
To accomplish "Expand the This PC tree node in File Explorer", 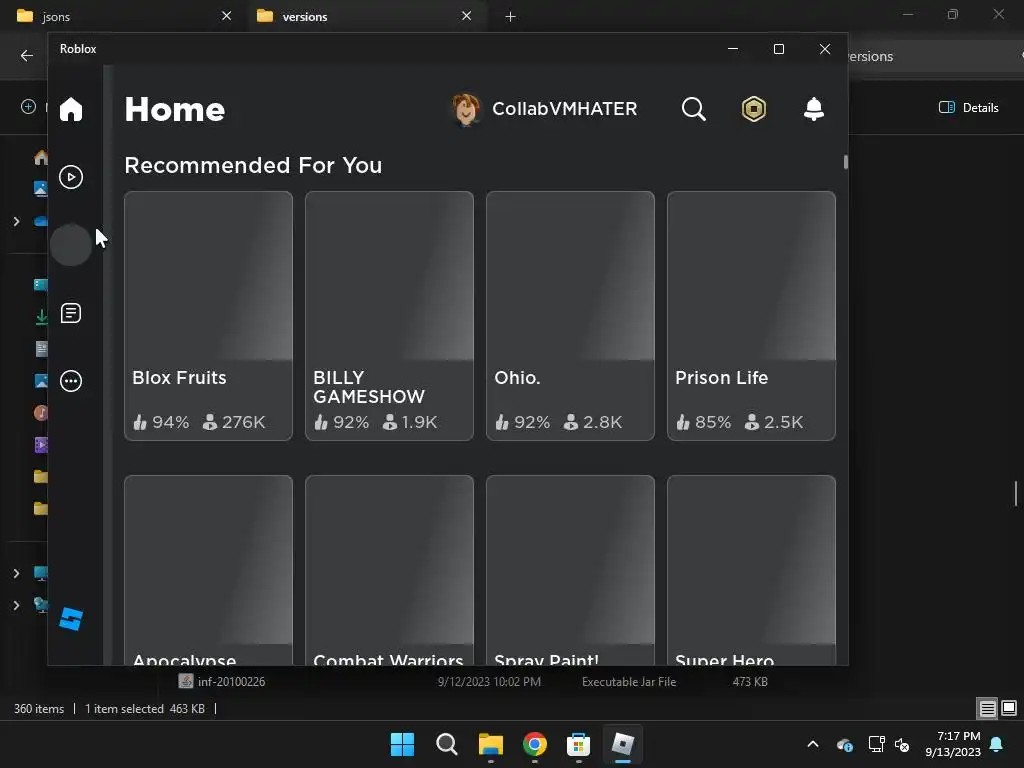I will [x=16, y=573].
